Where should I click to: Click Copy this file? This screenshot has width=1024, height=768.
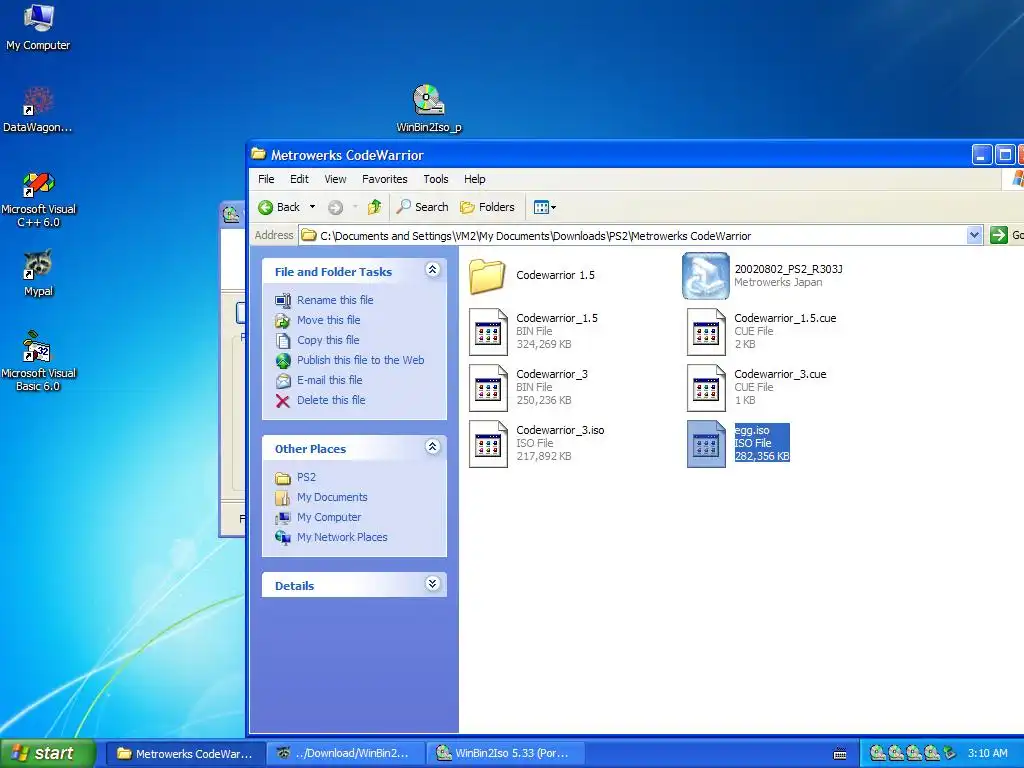tap(328, 340)
